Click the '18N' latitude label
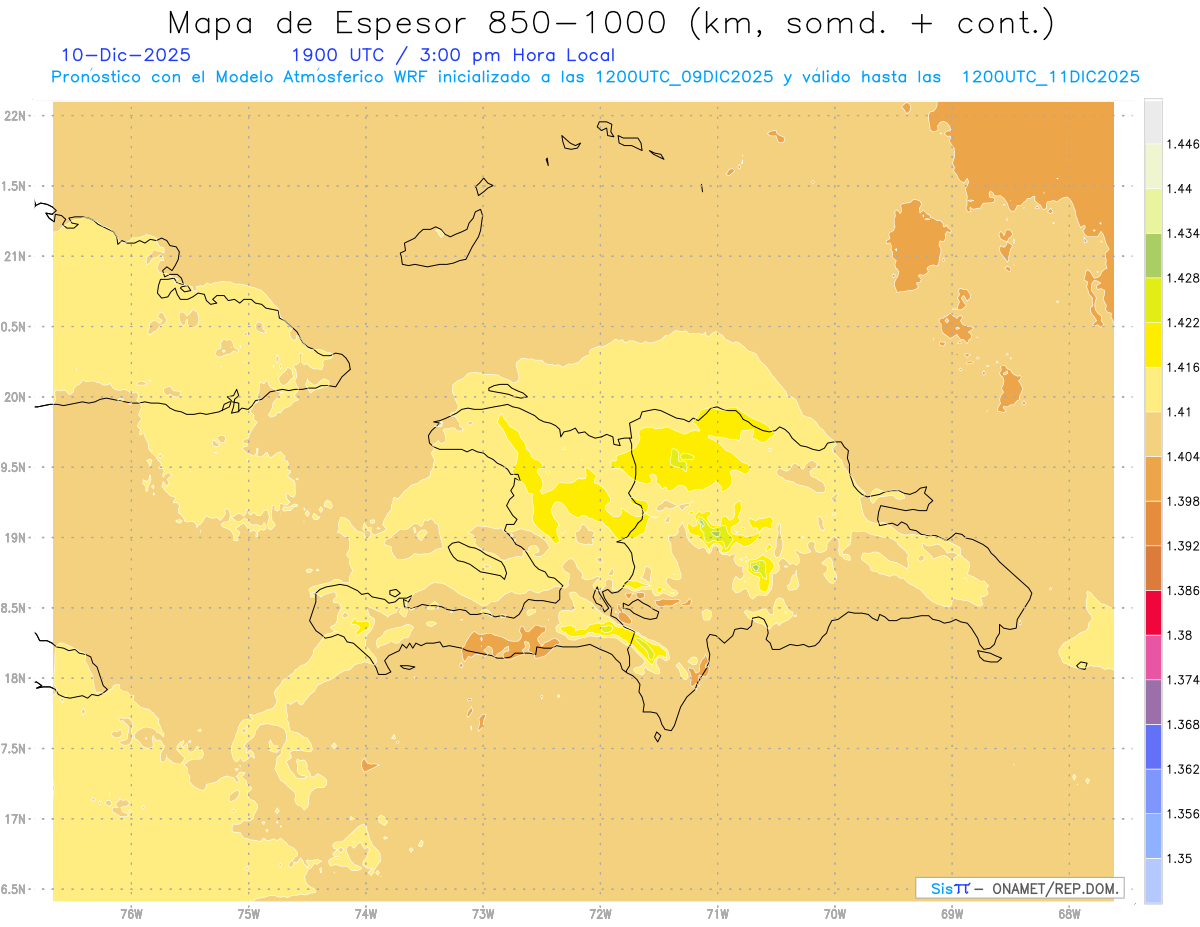 [x=15, y=679]
